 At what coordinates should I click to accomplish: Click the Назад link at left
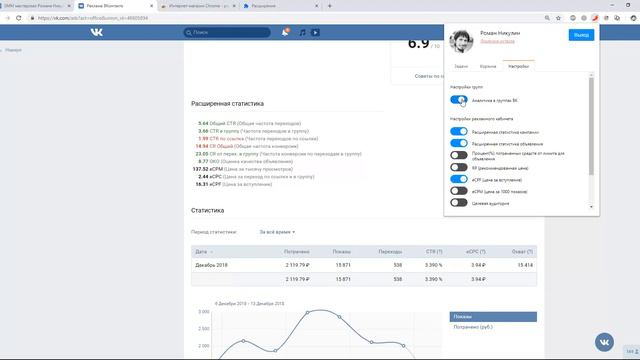pyautogui.click(x=13, y=50)
